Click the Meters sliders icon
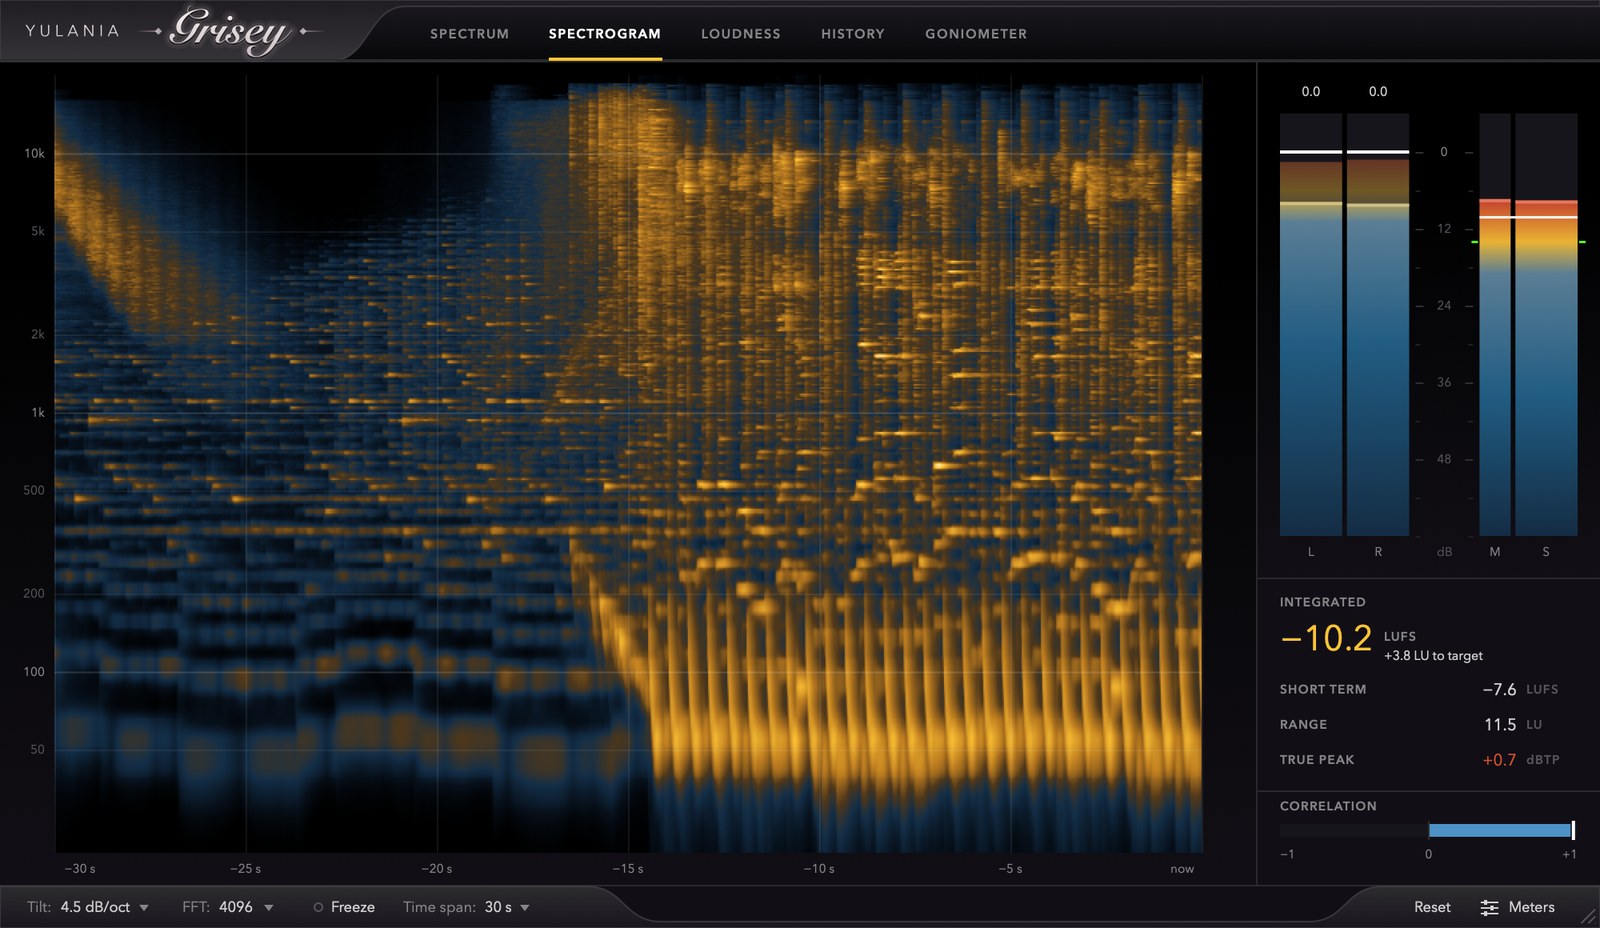 (1489, 907)
